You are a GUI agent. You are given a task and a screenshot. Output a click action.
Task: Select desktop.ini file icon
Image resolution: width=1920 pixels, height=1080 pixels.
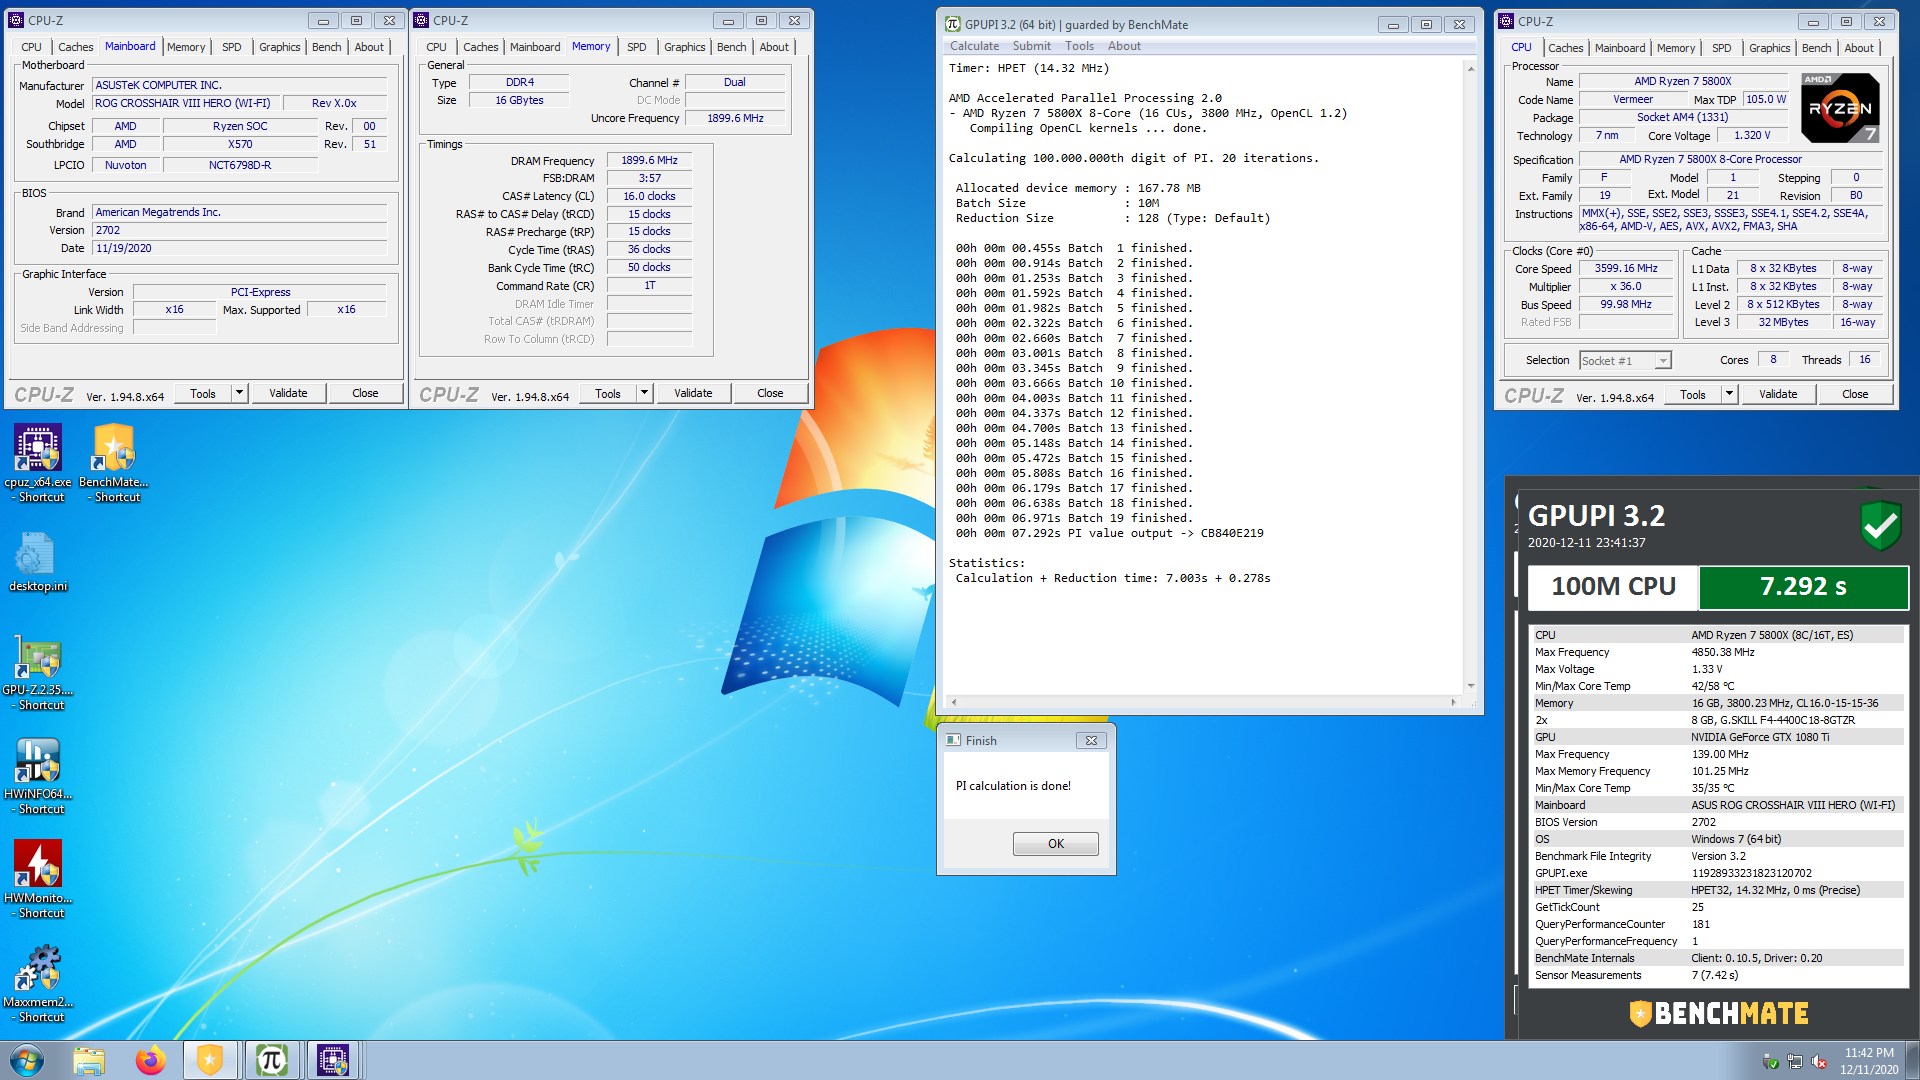(x=37, y=561)
